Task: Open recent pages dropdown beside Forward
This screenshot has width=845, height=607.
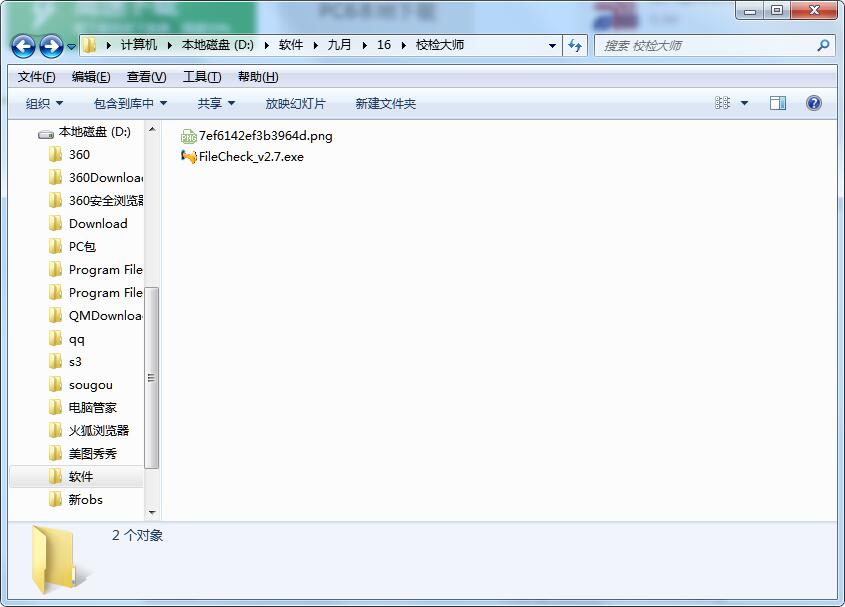Action: (x=71, y=47)
